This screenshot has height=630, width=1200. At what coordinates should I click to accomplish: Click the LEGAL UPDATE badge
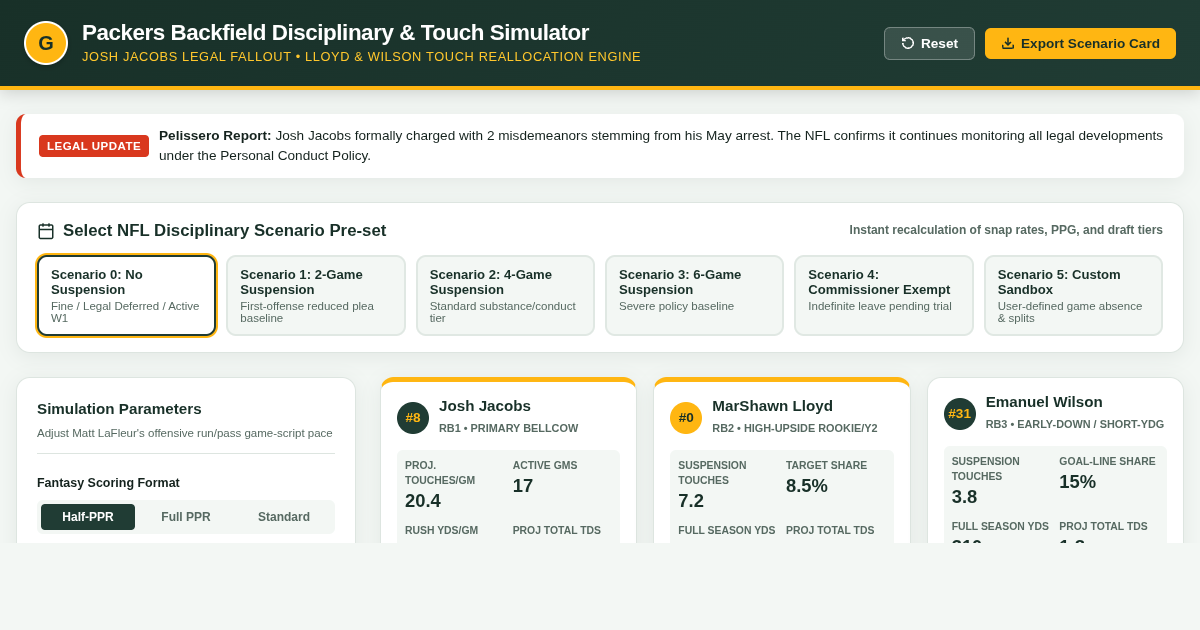point(94,146)
